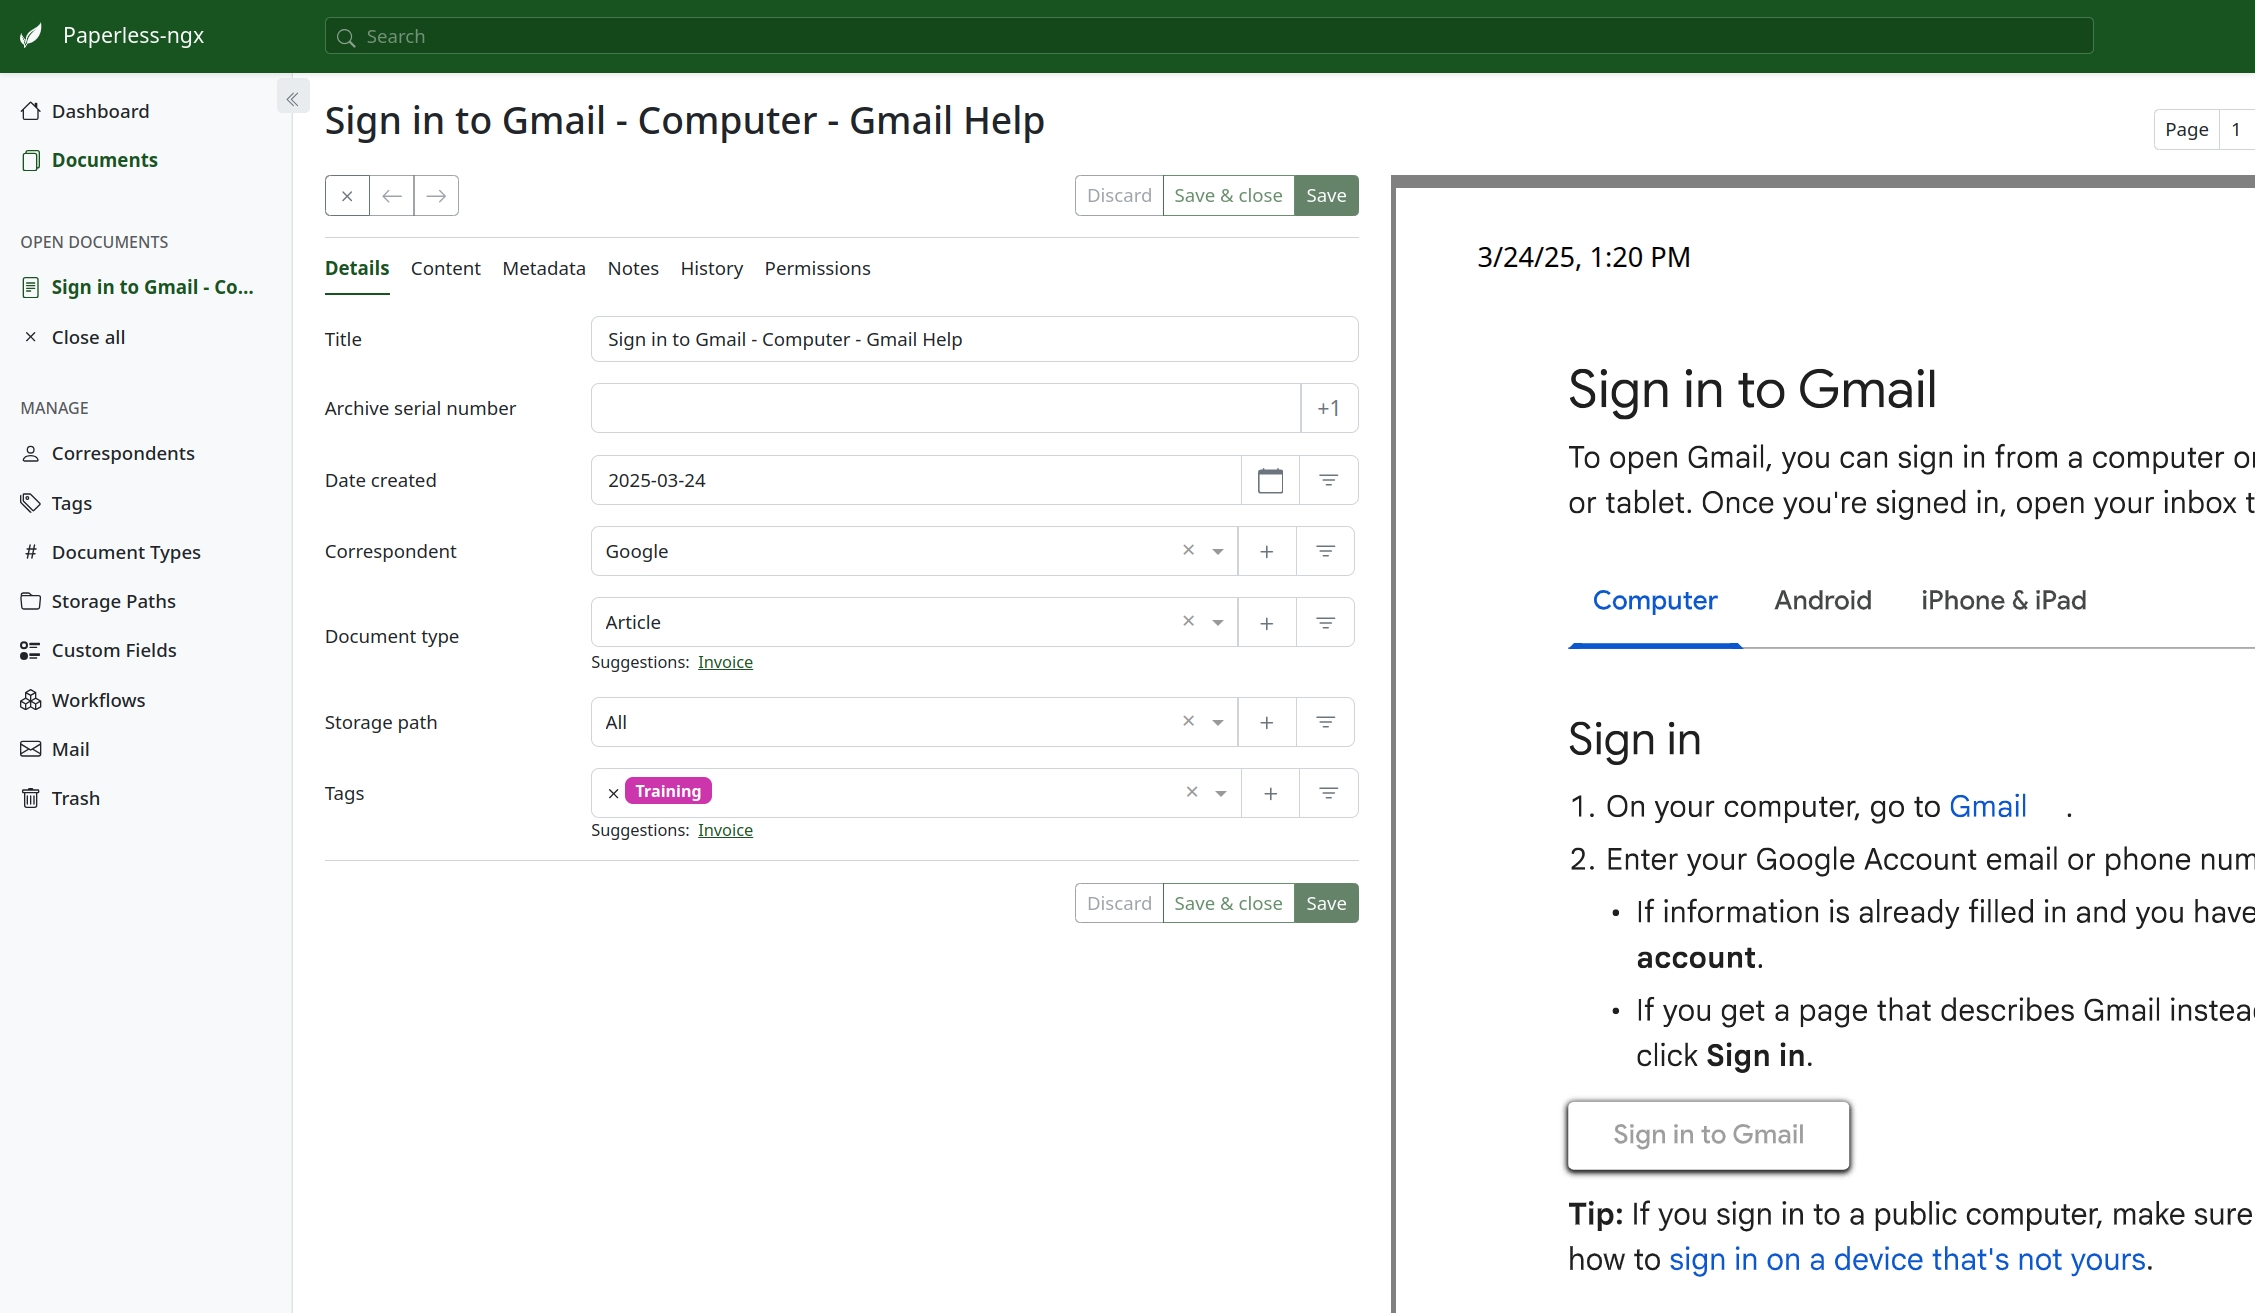2255x1313 pixels.
Task: Expand the Correspondent dropdown
Action: (1218, 552)
